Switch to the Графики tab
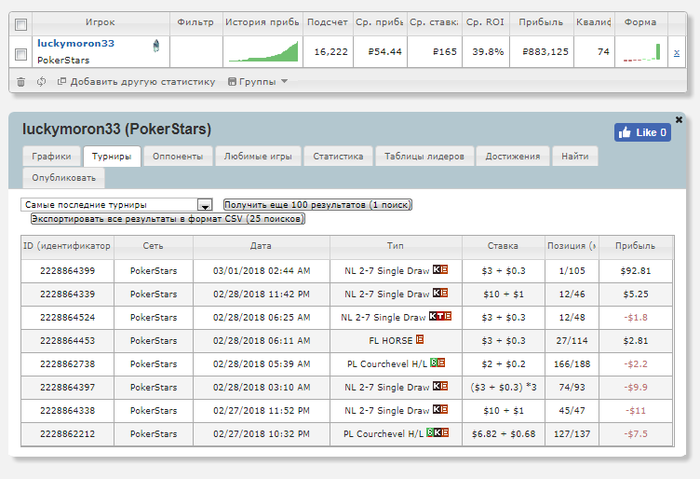 pyautogui.click(x=51, y=156)
